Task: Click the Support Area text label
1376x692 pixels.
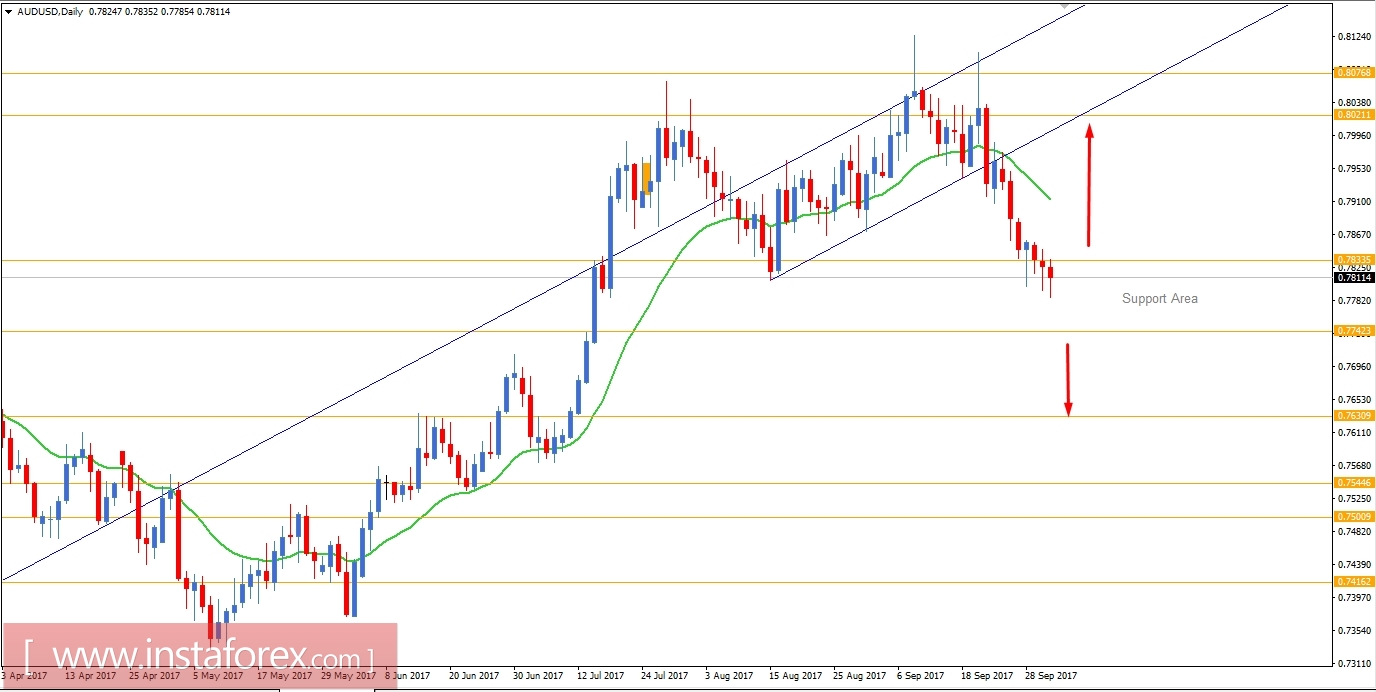Action: coord(1159,298)
